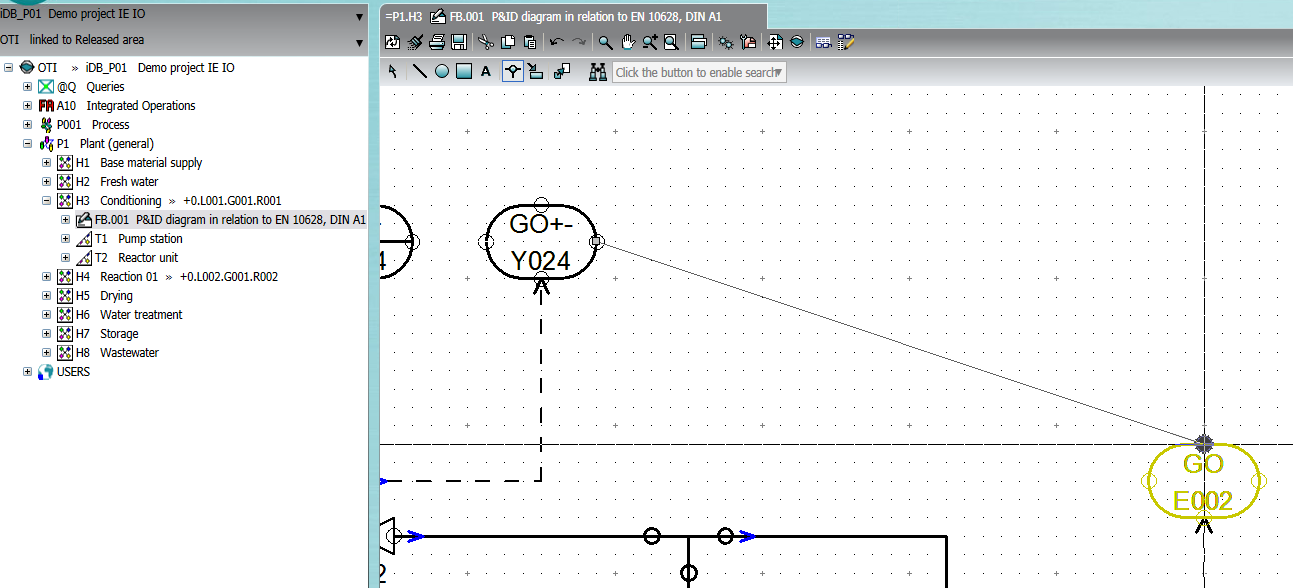
Task: Select the Circle drawing tool
Action: pos(441,72)
